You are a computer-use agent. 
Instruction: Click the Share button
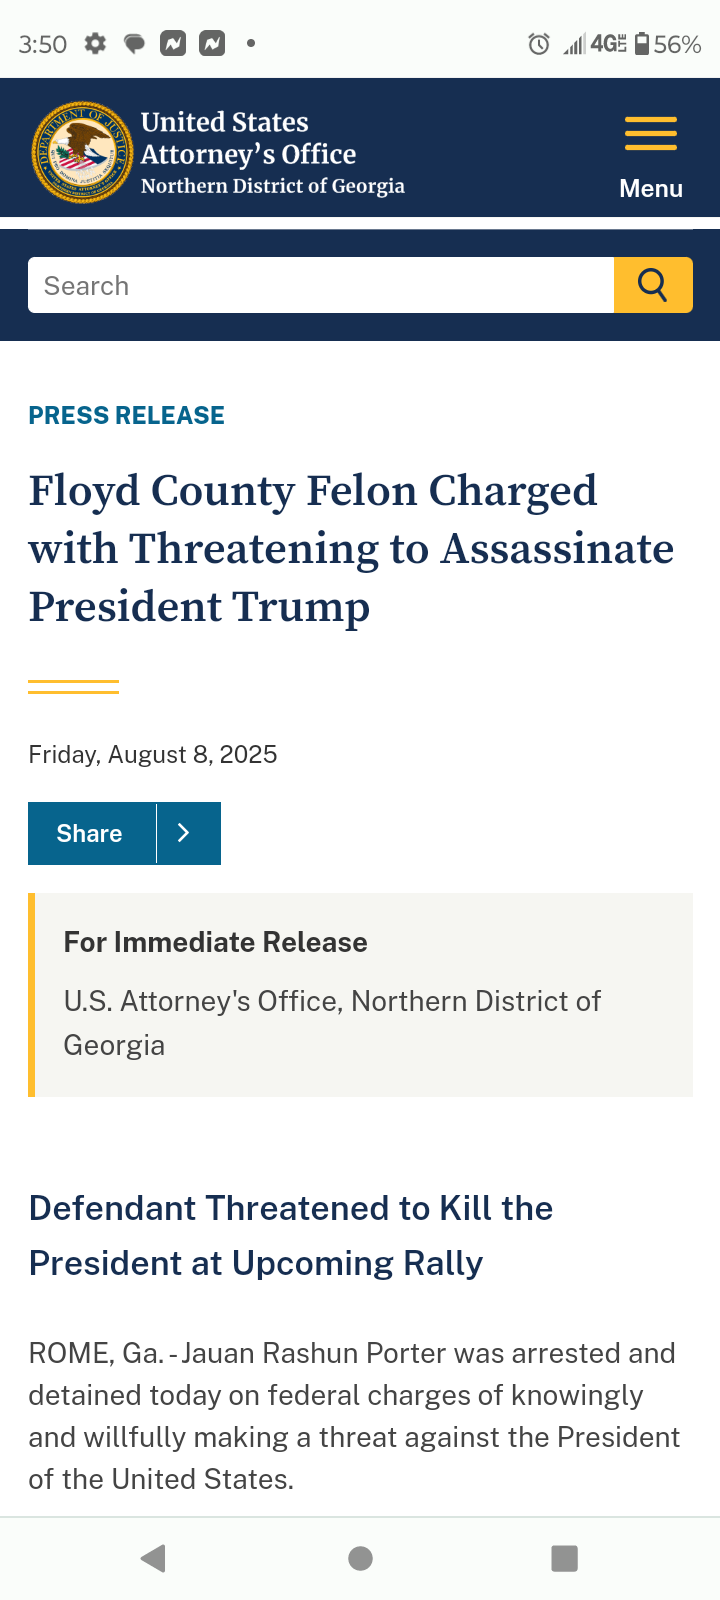pos(92,833)
